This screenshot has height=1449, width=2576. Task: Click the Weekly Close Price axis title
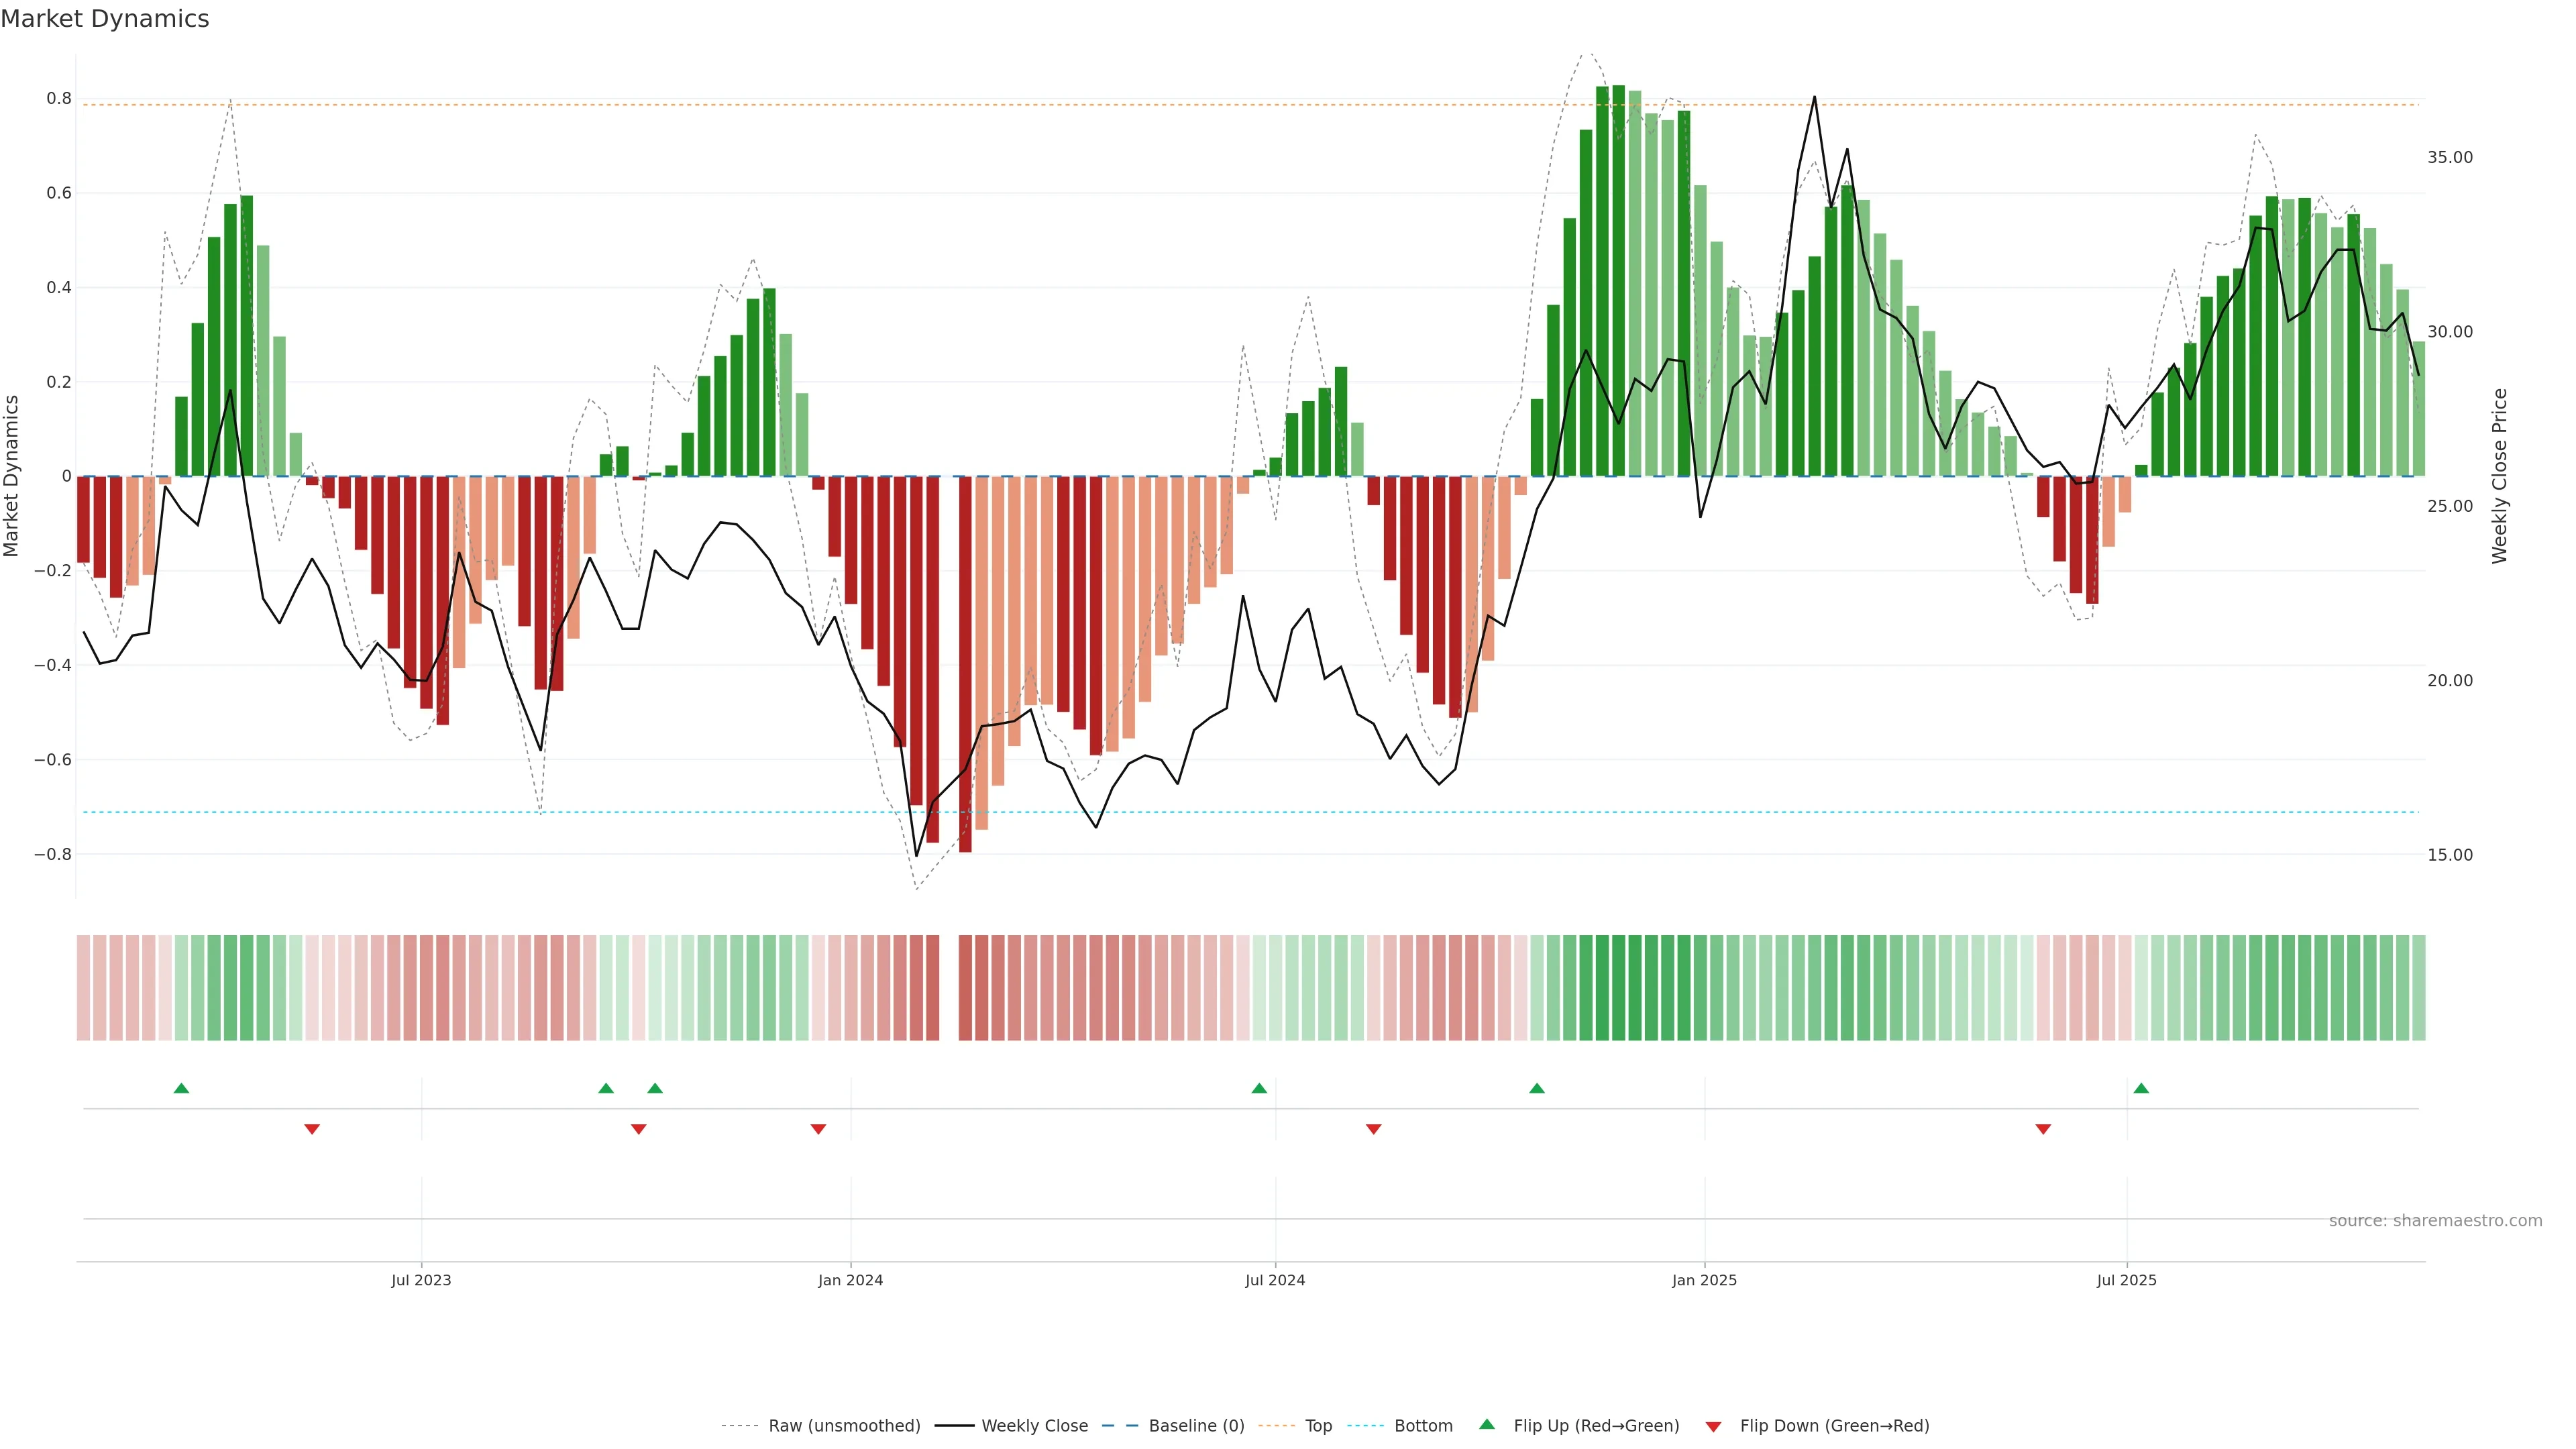[2499, 476]
